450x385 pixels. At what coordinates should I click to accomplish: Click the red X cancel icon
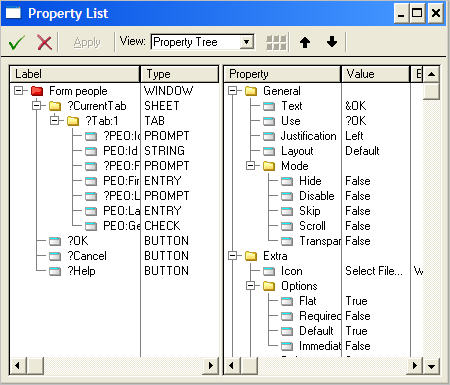[44, 43]
